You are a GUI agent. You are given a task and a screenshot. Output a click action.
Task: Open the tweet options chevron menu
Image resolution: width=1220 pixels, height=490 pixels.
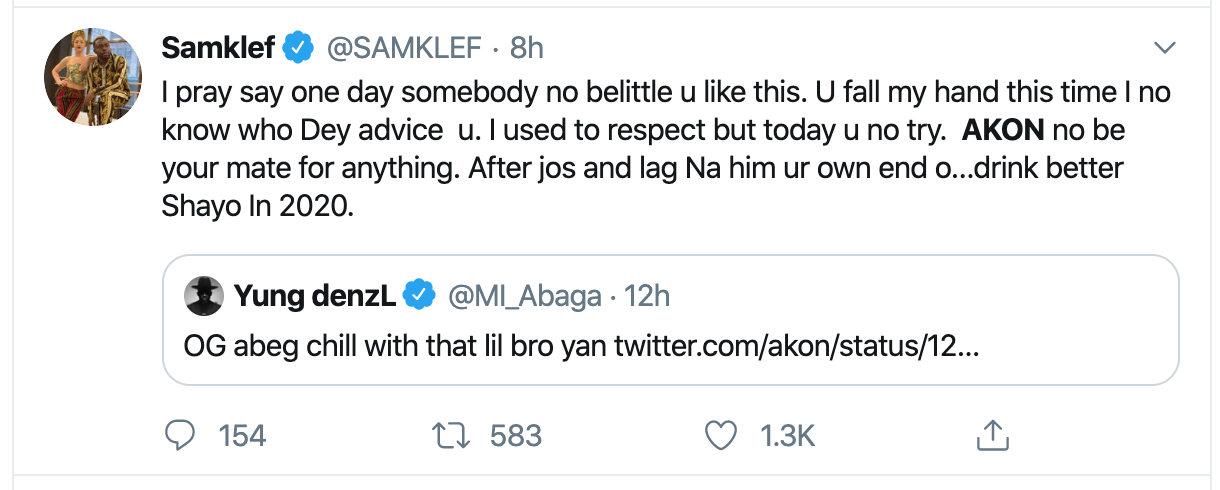coord(1165,48)
